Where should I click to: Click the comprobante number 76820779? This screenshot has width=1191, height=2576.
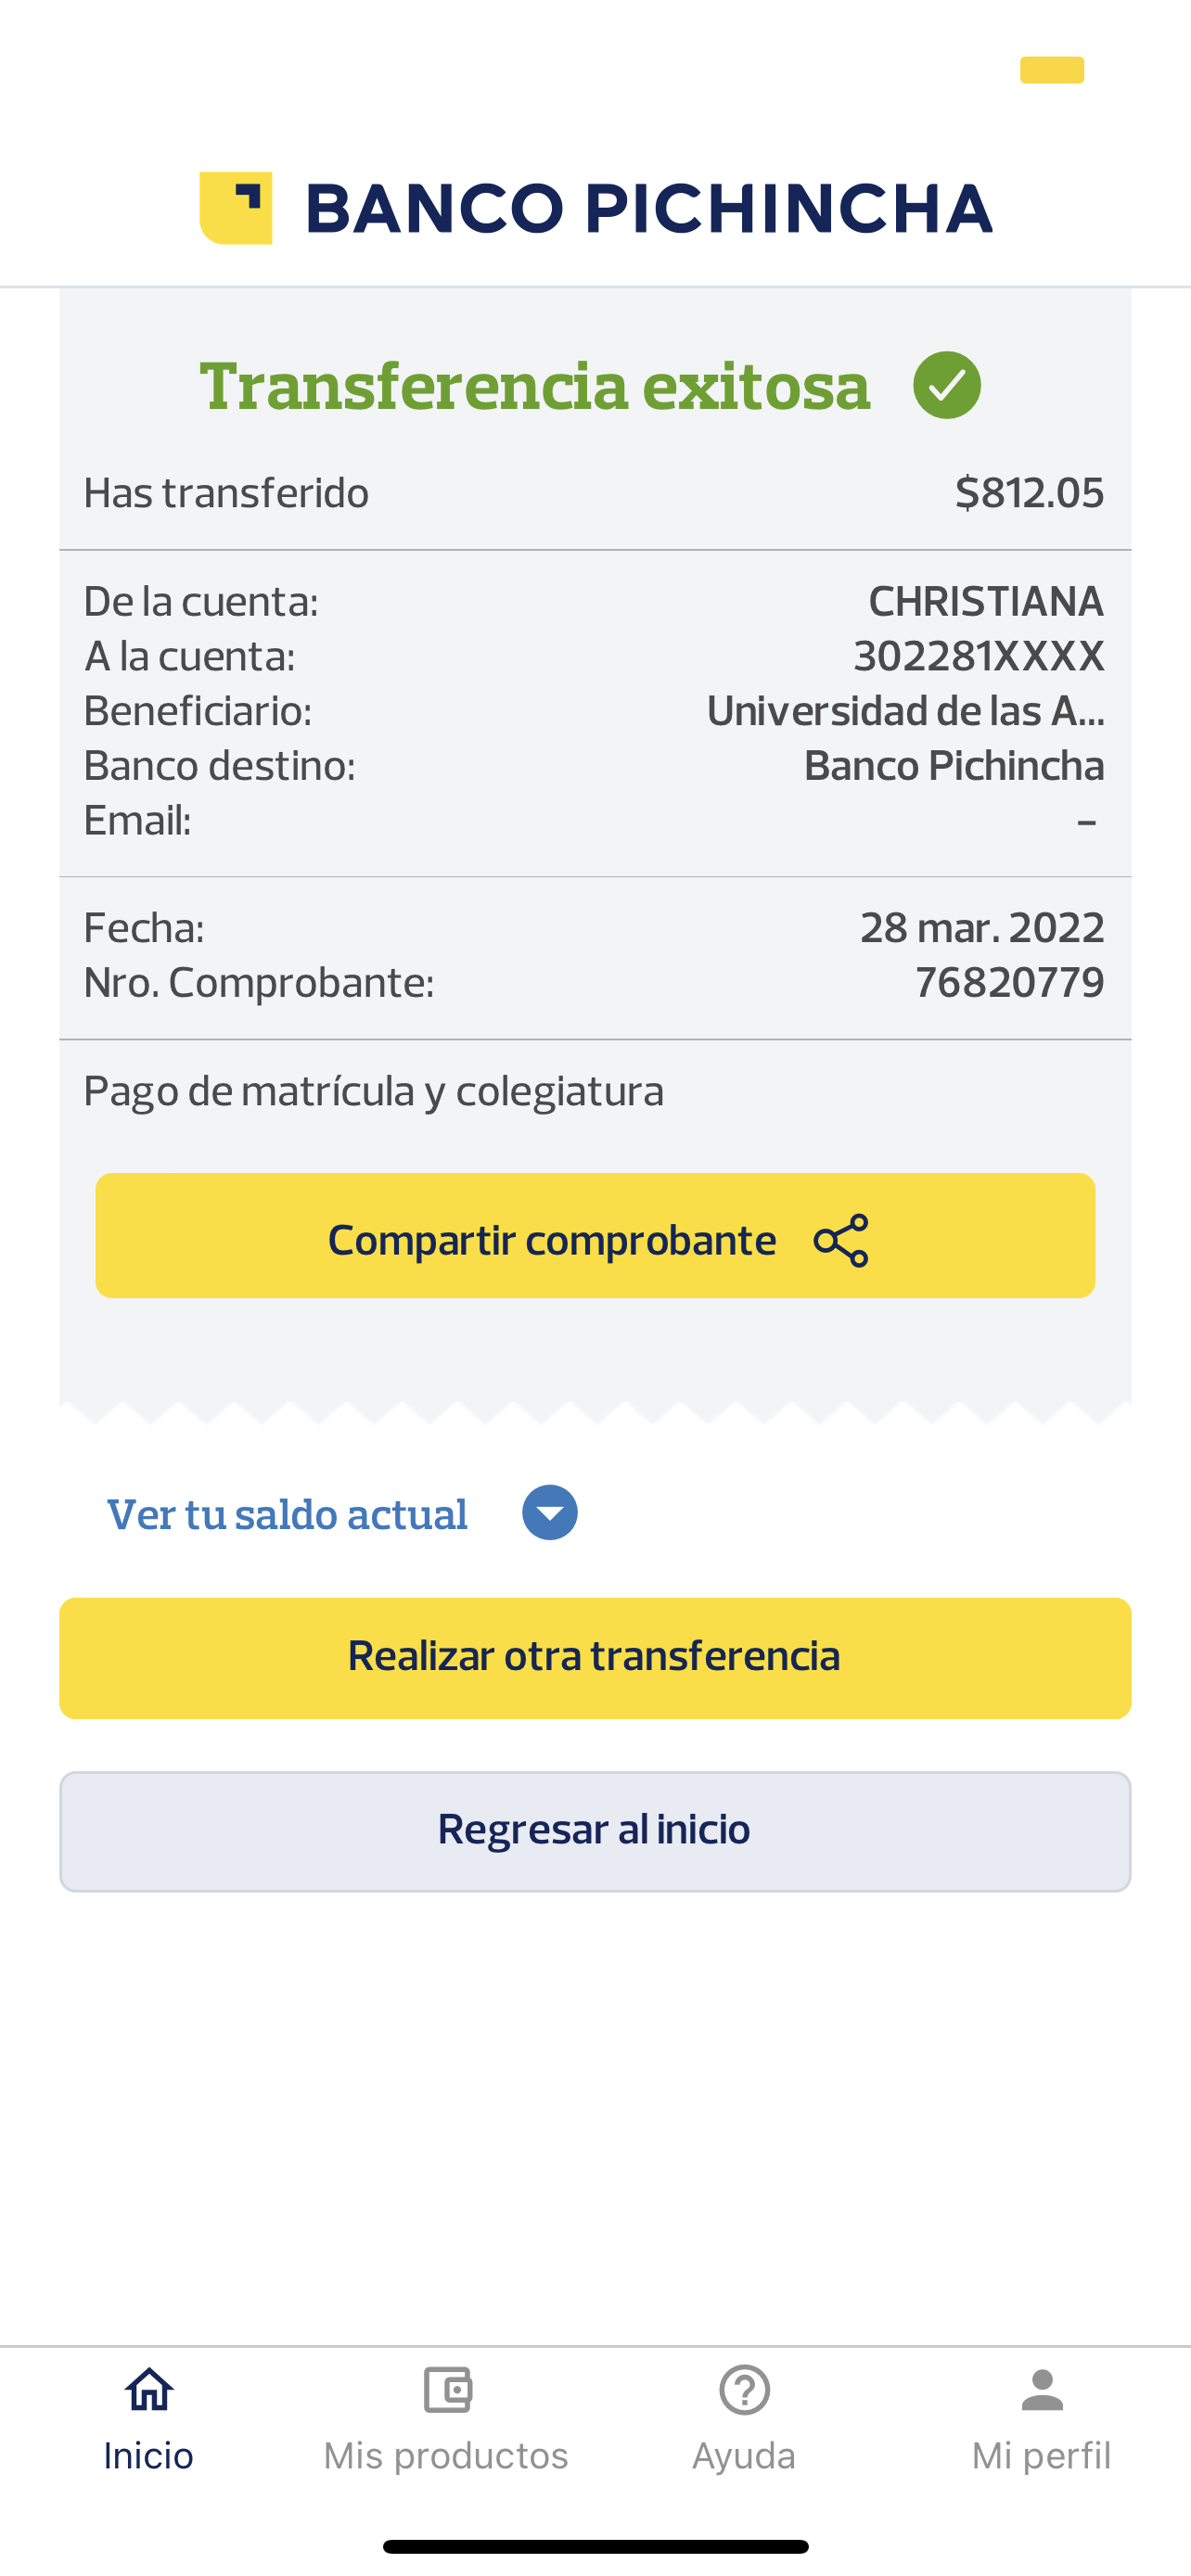coord(1008,982)
